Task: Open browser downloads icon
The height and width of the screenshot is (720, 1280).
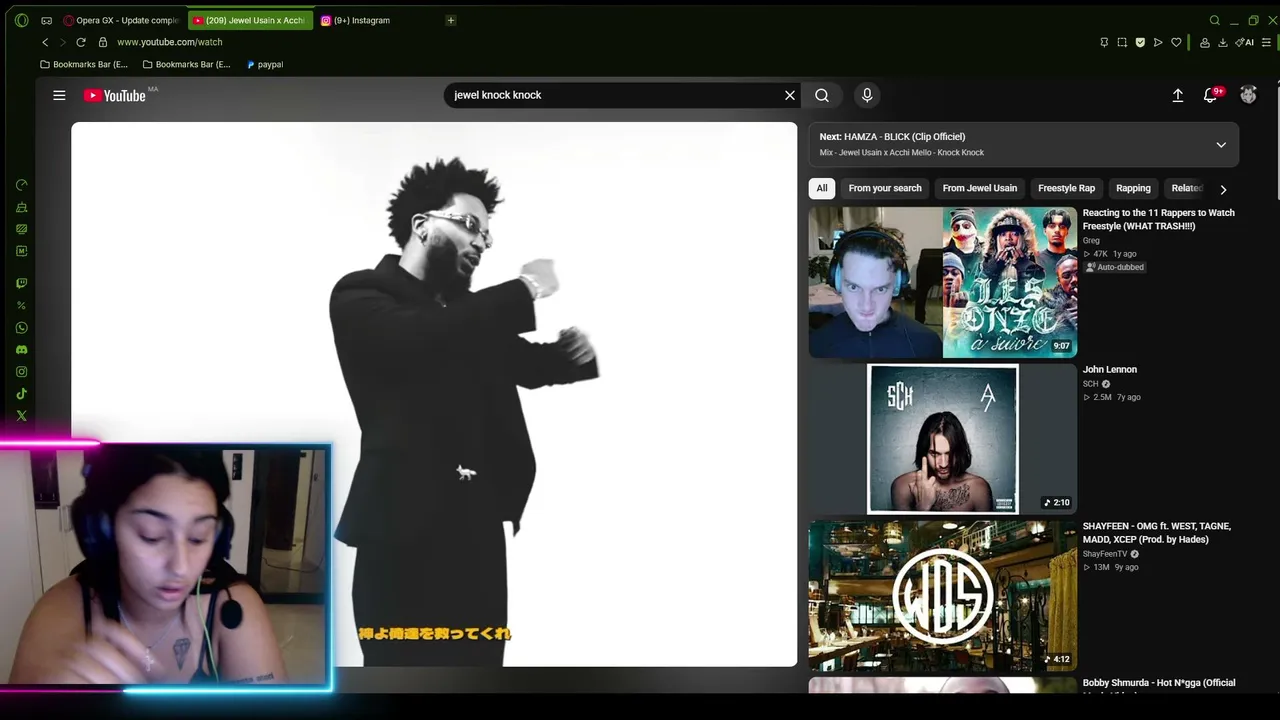Action: [1222, 42]
